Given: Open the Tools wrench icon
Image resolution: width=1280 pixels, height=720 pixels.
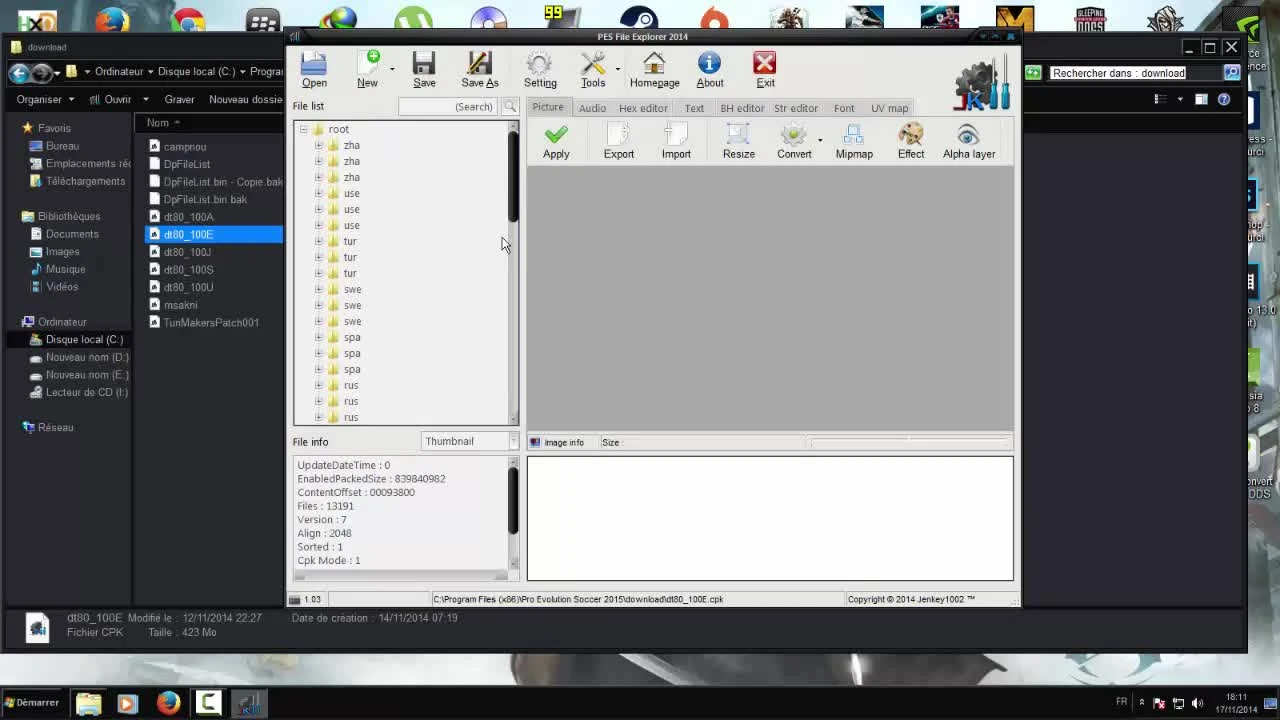Looking at the screenshot, I should [593, 70].
